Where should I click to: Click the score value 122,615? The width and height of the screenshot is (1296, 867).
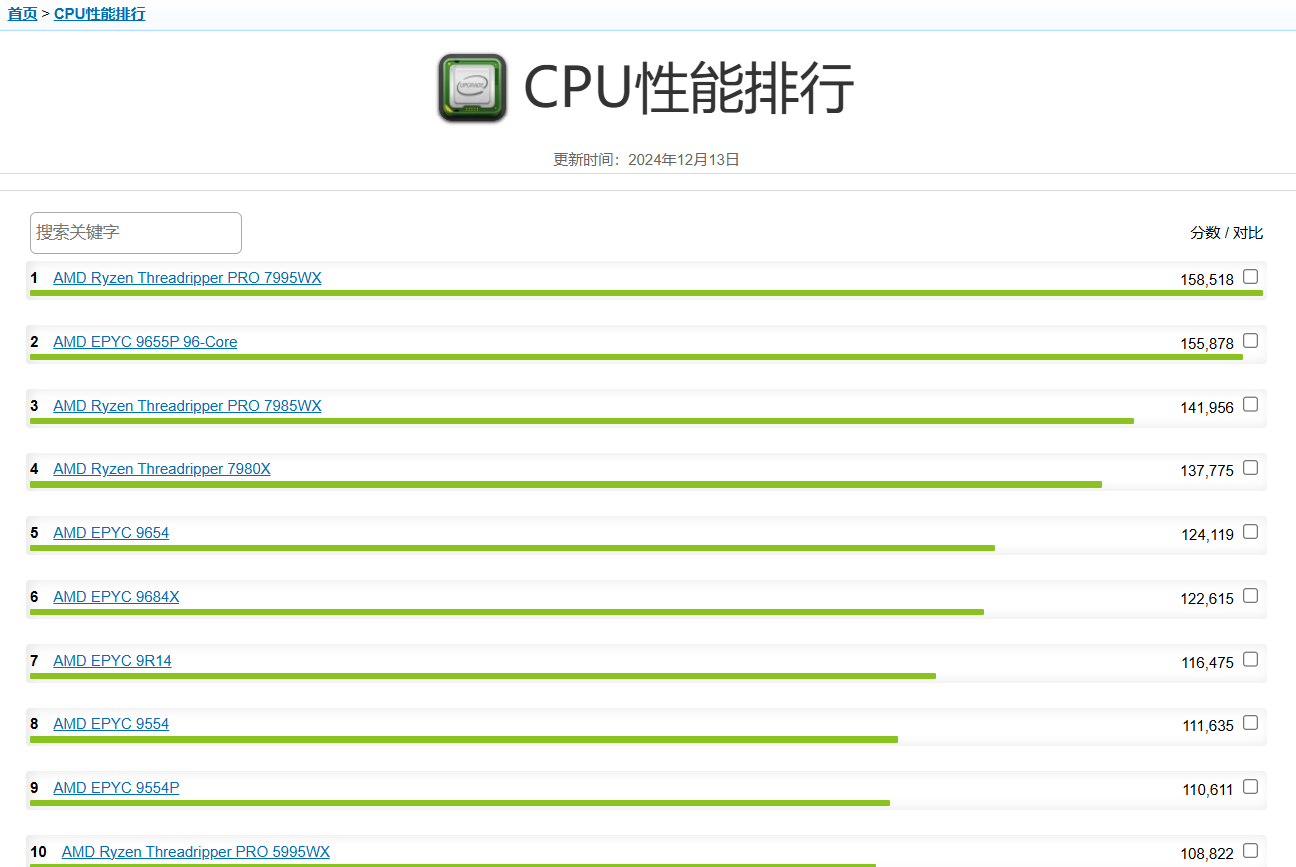[x=1207, y=599]
